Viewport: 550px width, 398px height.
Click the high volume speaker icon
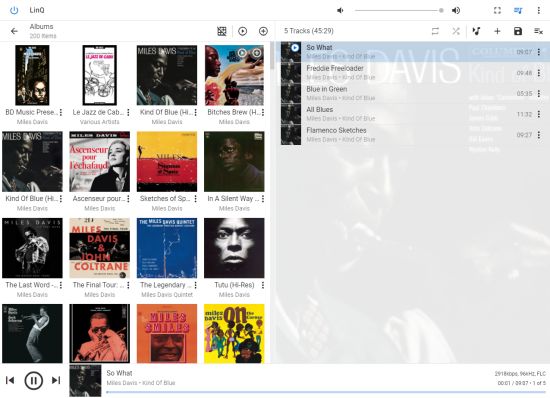coord(456,11)
